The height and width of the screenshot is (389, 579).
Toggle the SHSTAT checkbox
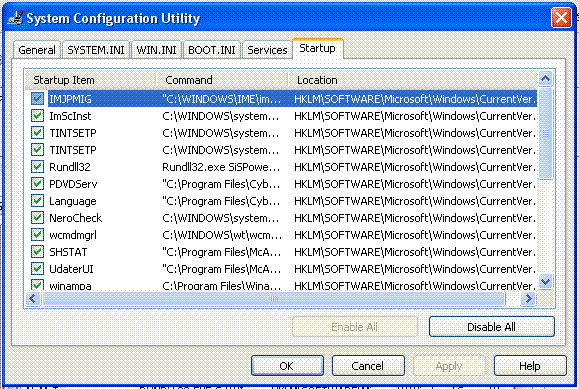tap(37, 252)
